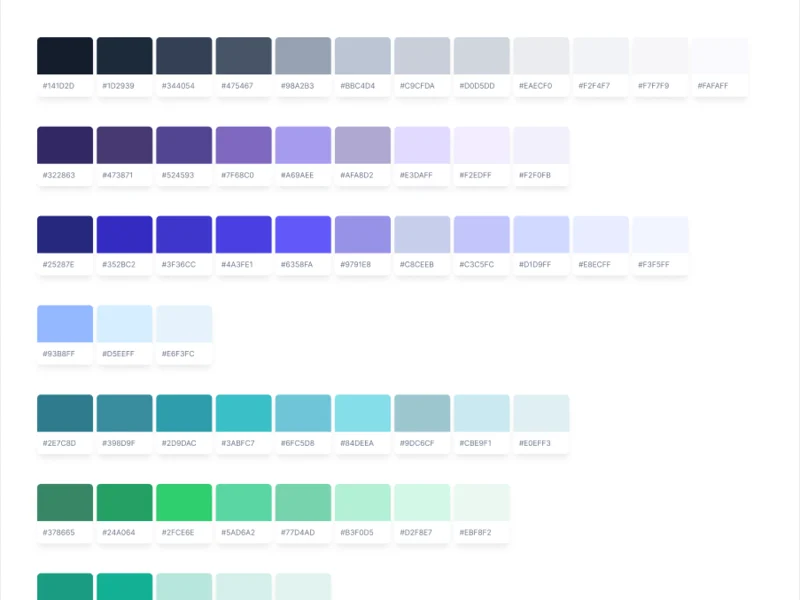Click the hex code #E3DAFF

click(x=416, y=175)
